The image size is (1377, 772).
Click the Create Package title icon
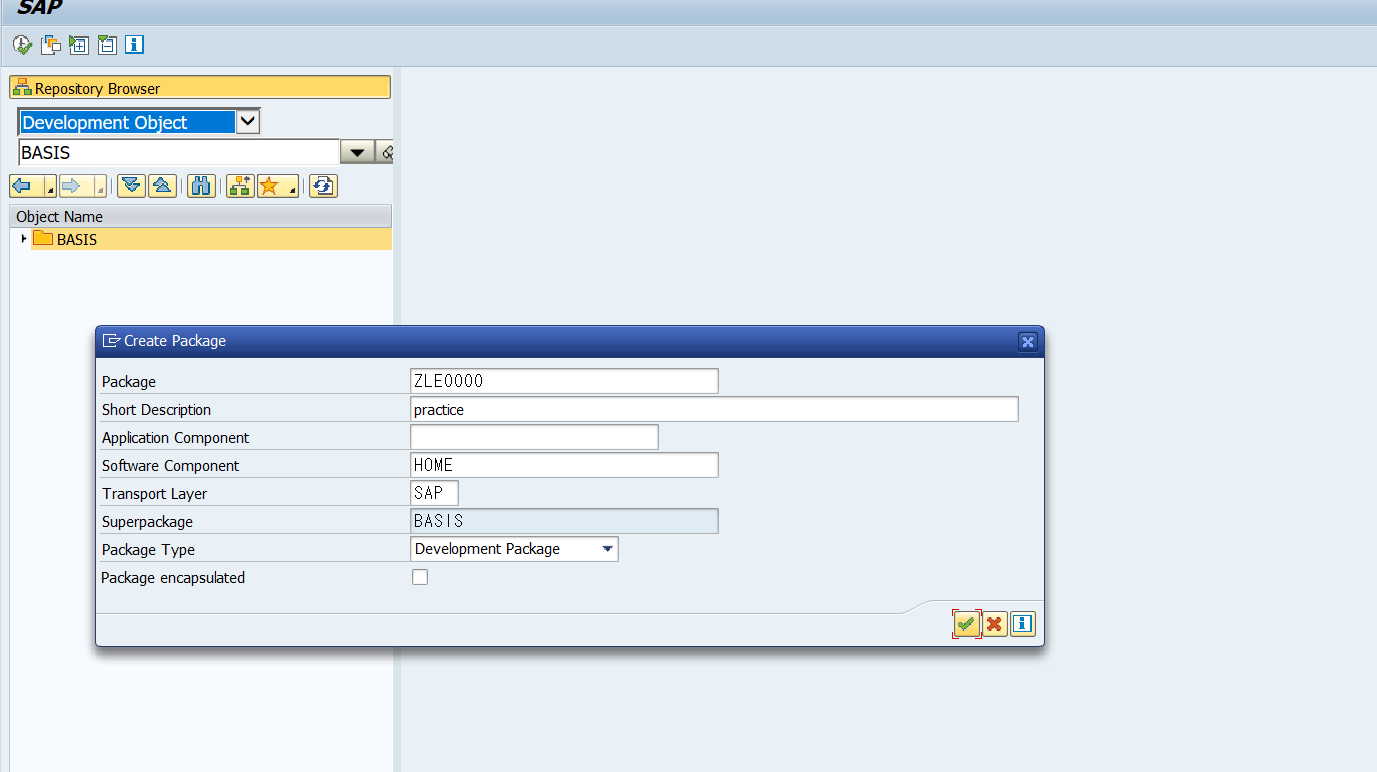(x=111, y=341)
